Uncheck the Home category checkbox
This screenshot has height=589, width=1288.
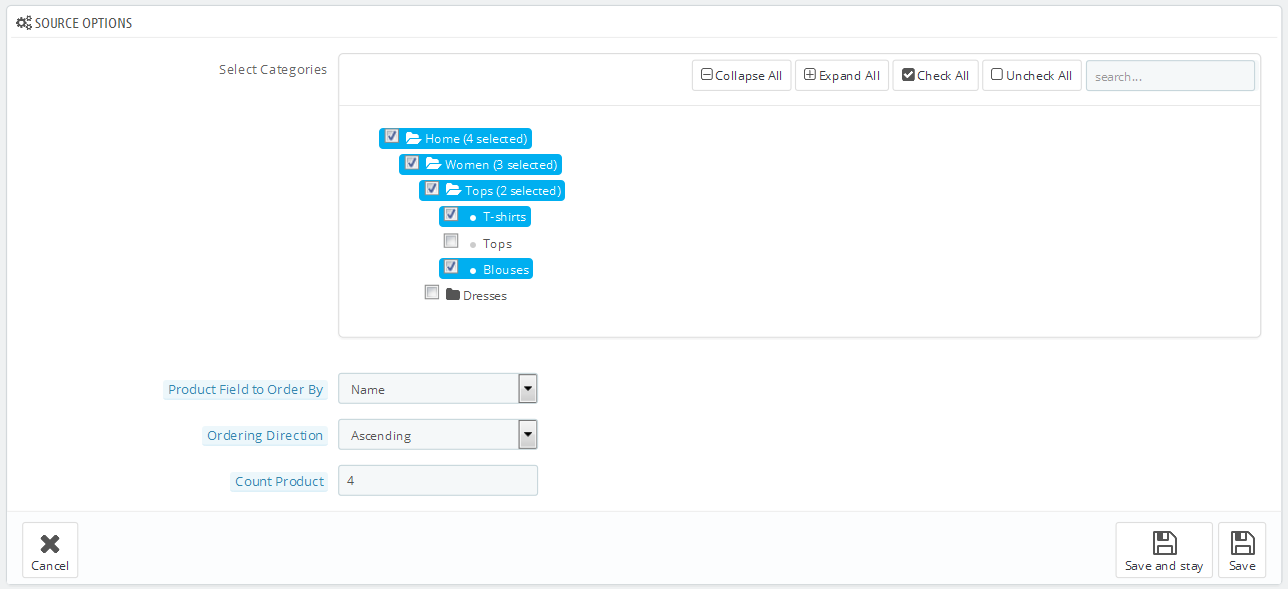(392, 137)
